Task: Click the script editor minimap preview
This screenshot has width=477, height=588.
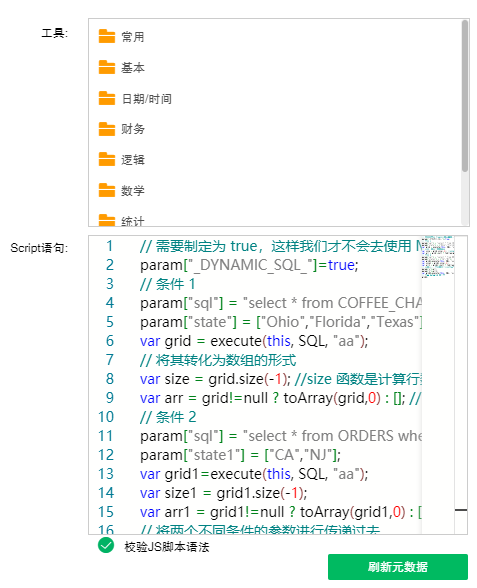Action: 438,257
